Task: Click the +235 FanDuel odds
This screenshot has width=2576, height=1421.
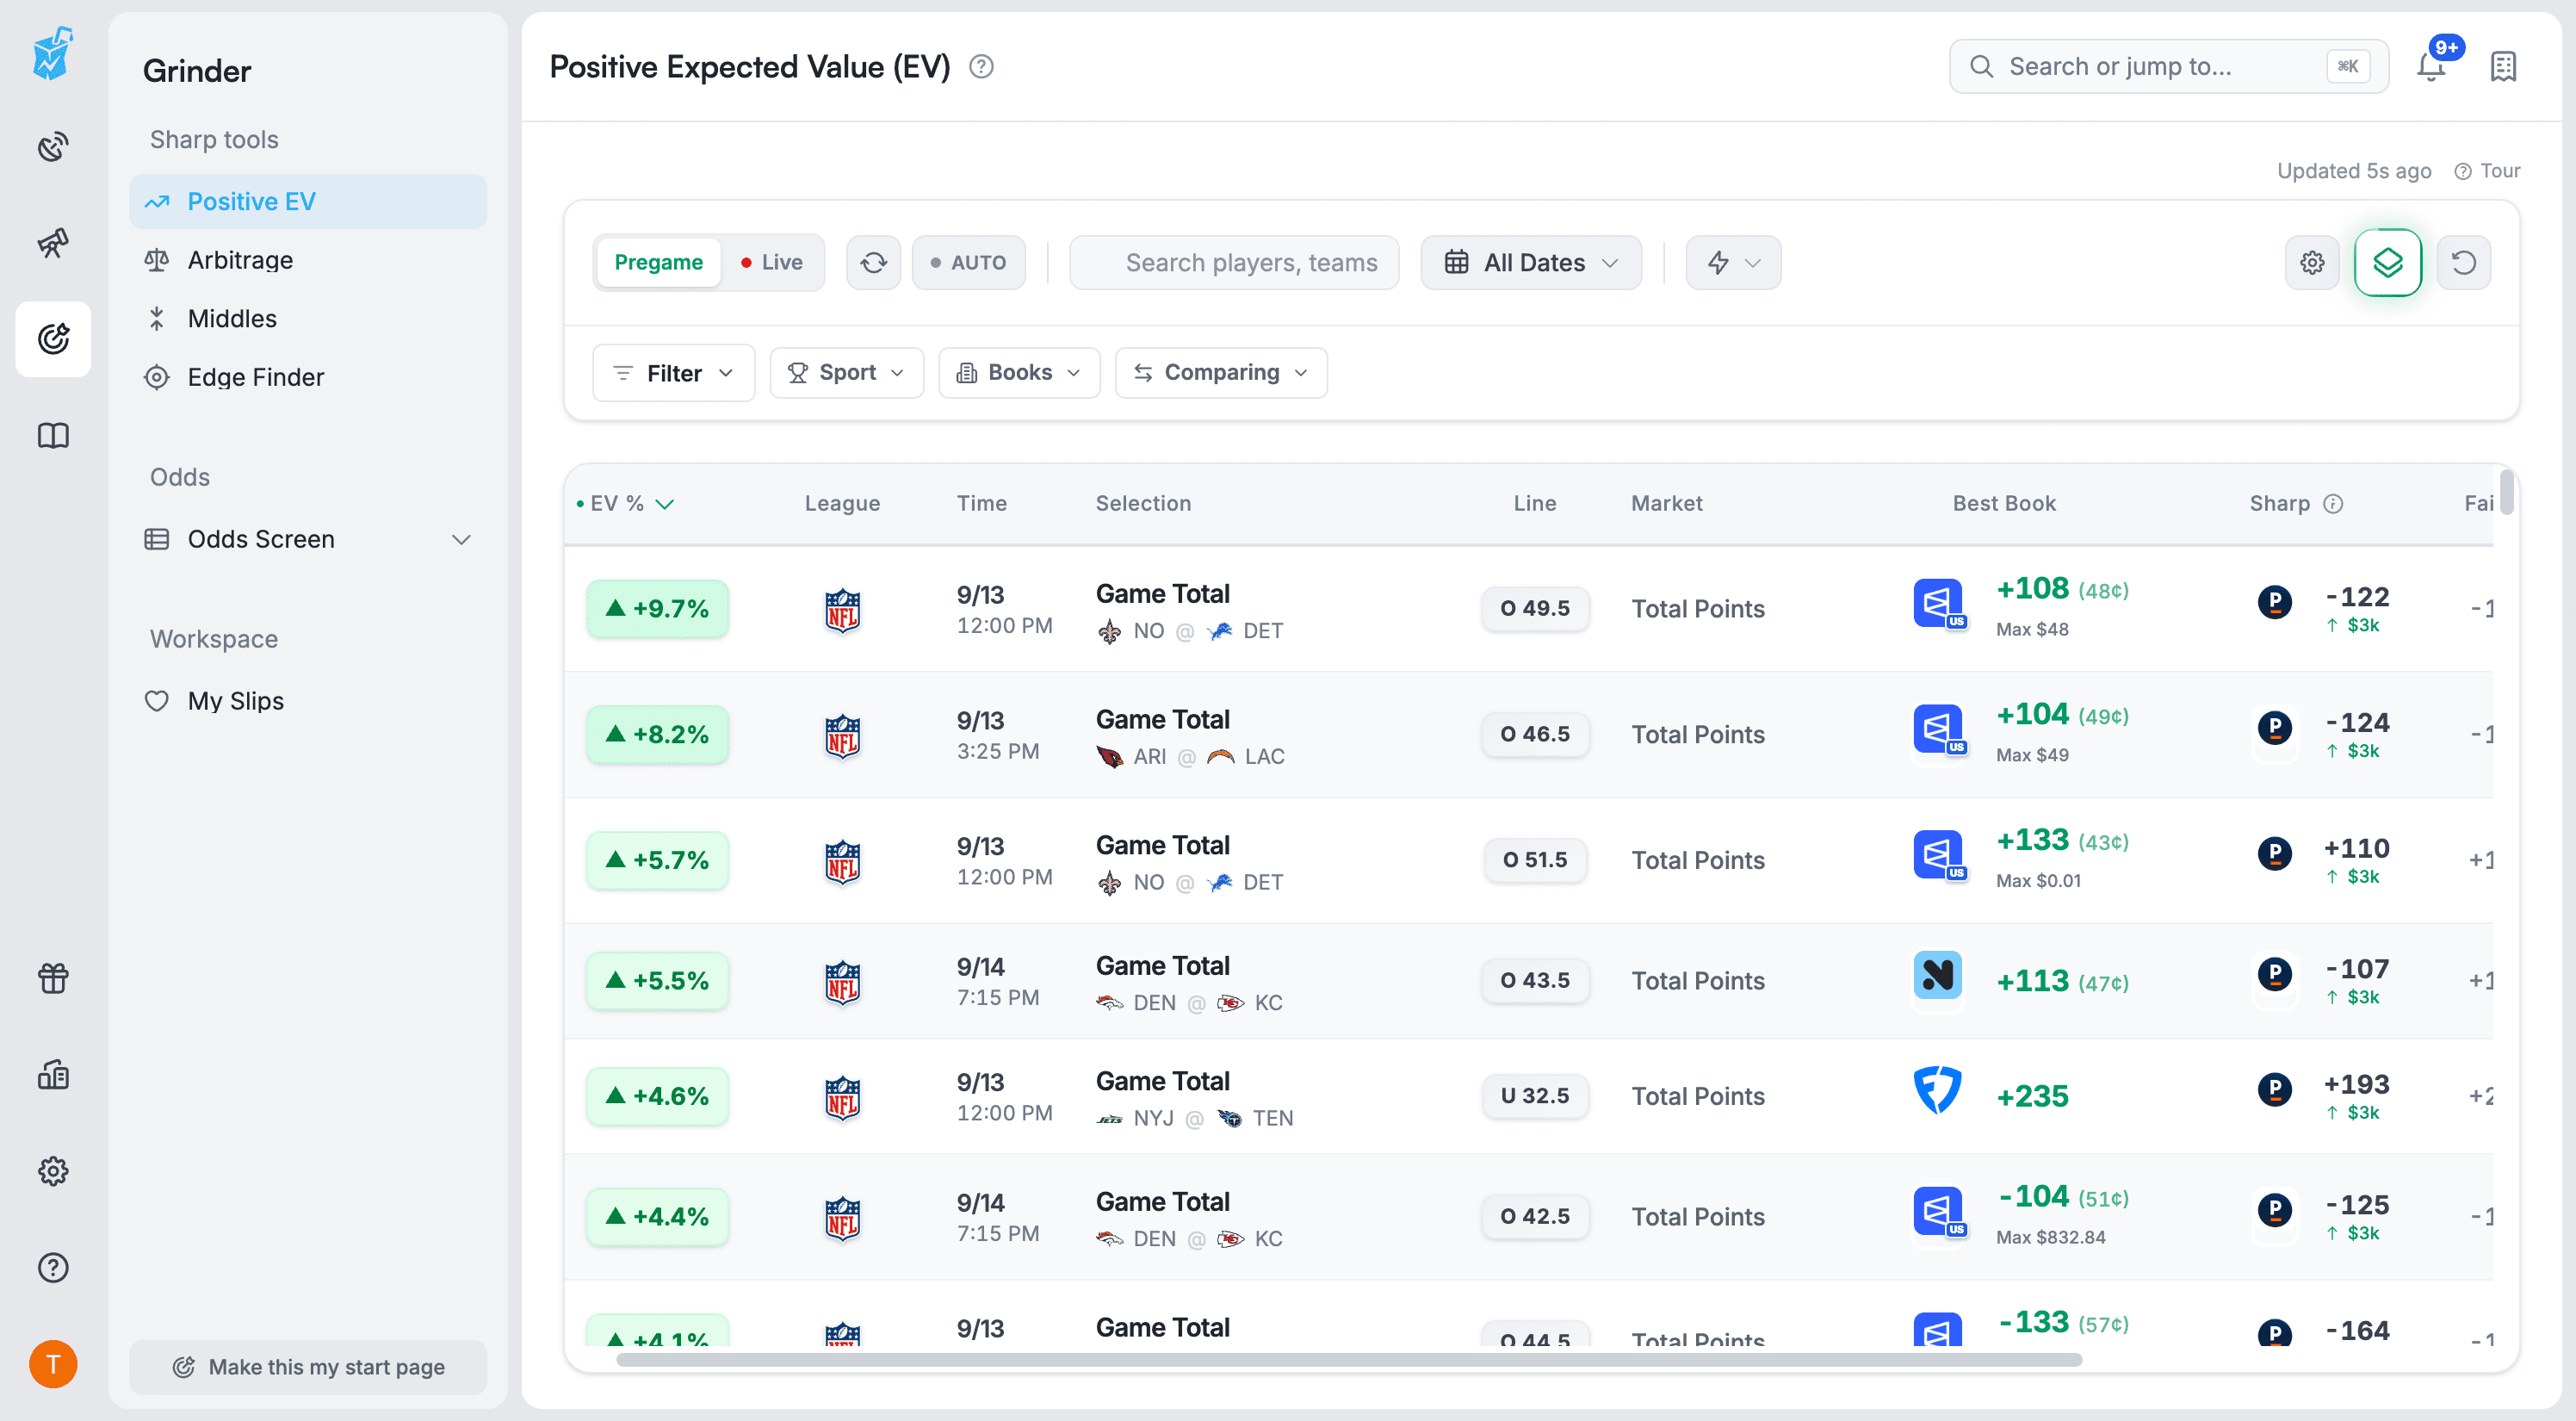Action: click(x=2032, y=1096)
